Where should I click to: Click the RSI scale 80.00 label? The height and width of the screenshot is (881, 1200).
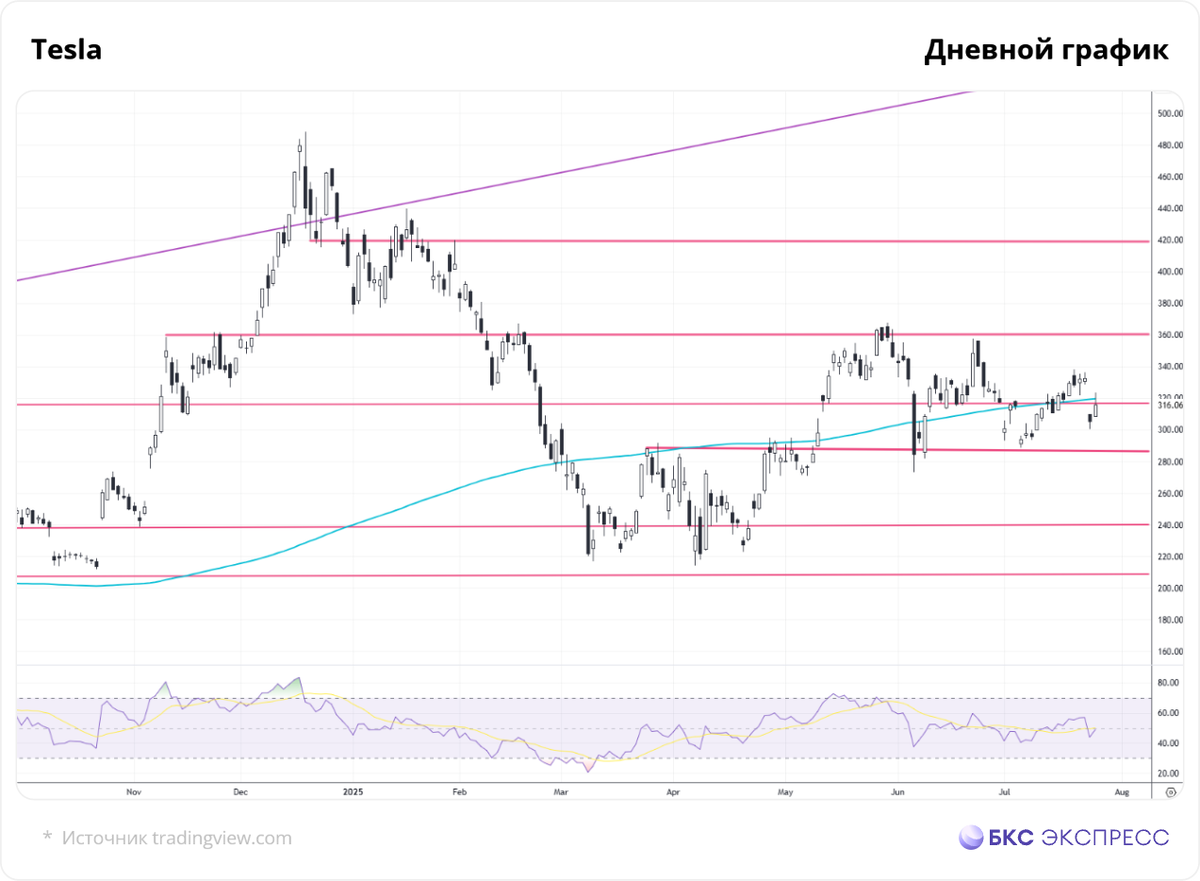tap(1168, 682)
